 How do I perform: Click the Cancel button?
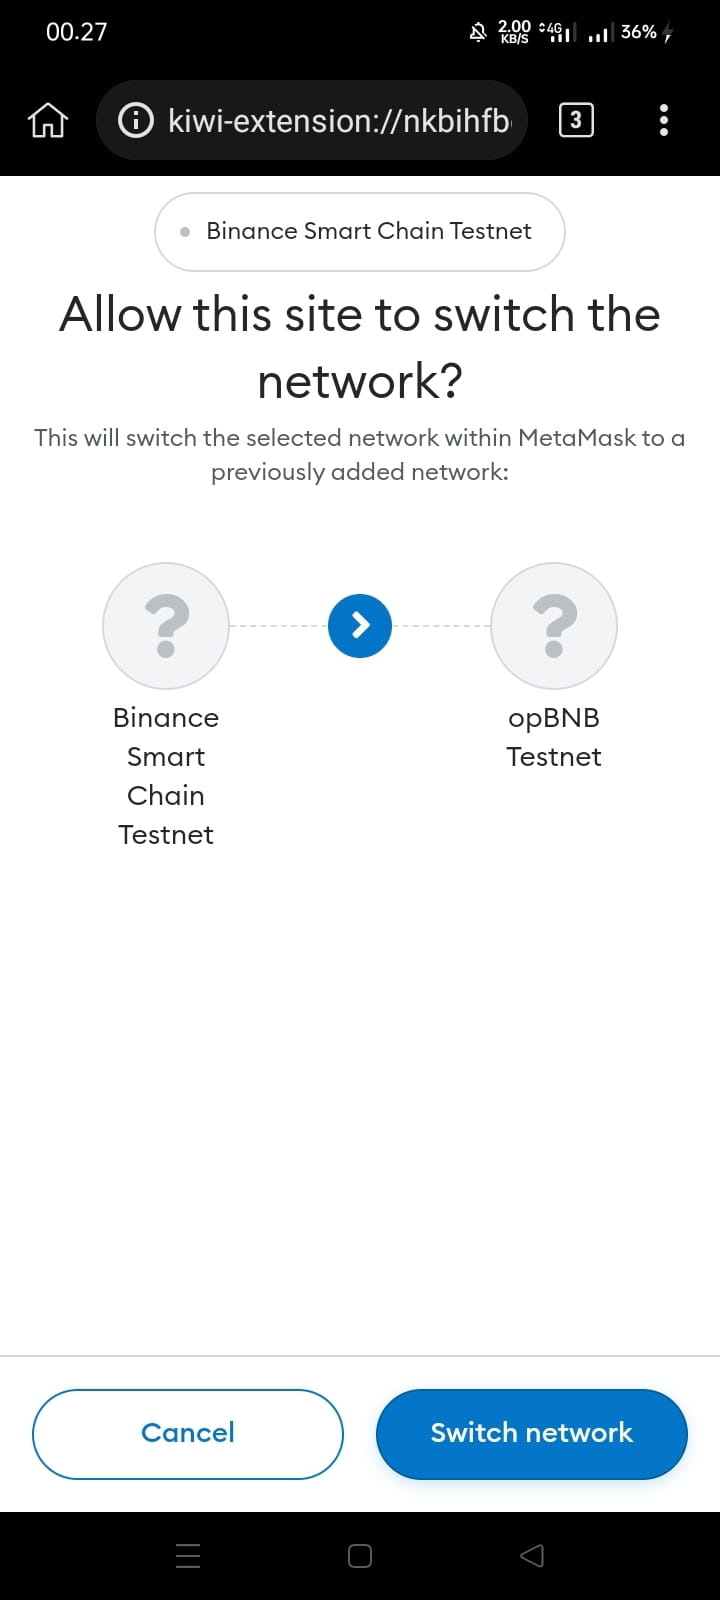188,1434
